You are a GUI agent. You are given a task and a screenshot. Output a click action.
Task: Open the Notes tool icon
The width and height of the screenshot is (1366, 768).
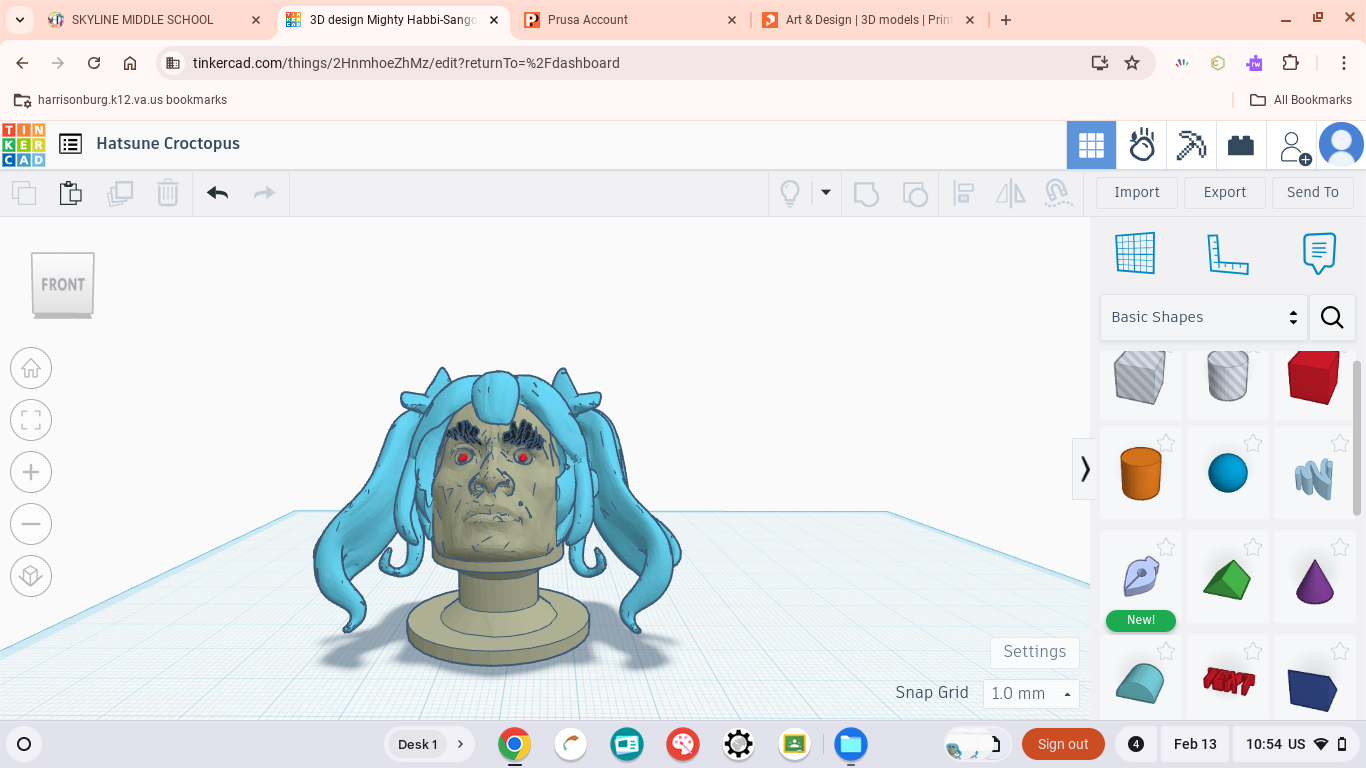tap(1319, 253)
